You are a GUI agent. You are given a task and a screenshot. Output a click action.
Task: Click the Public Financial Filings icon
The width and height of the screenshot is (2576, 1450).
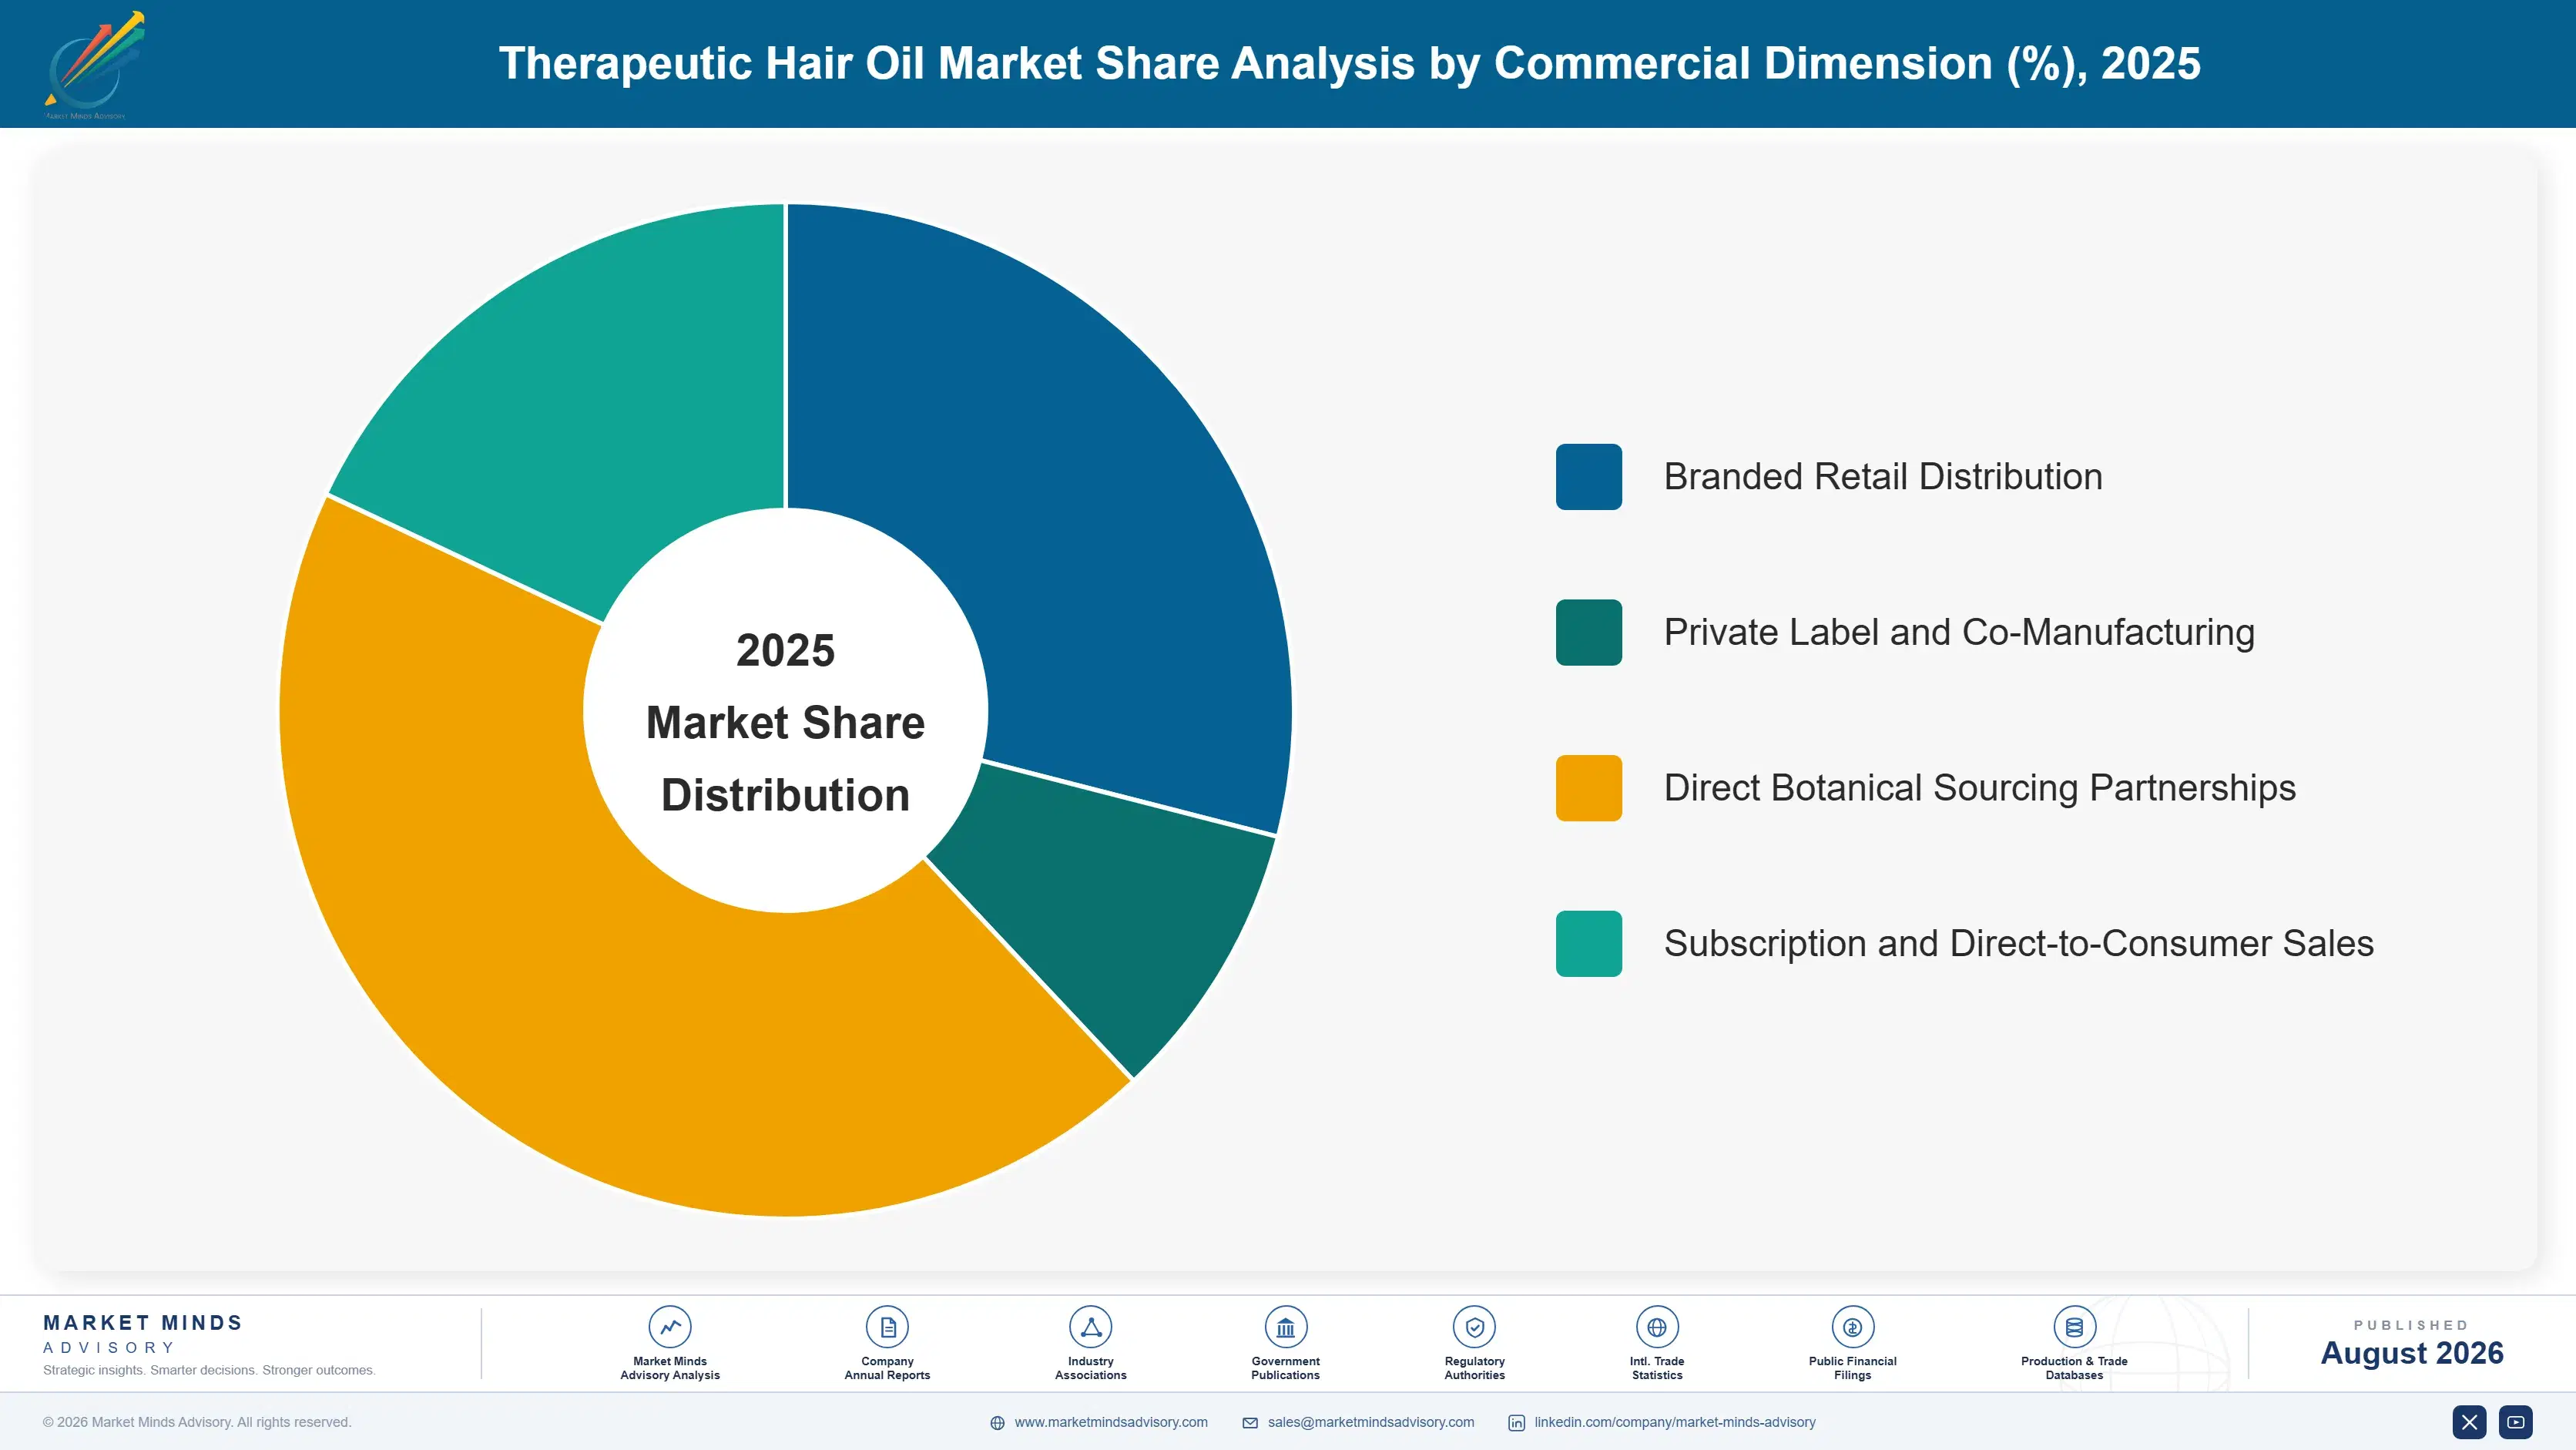(x=1852, y=1327)
